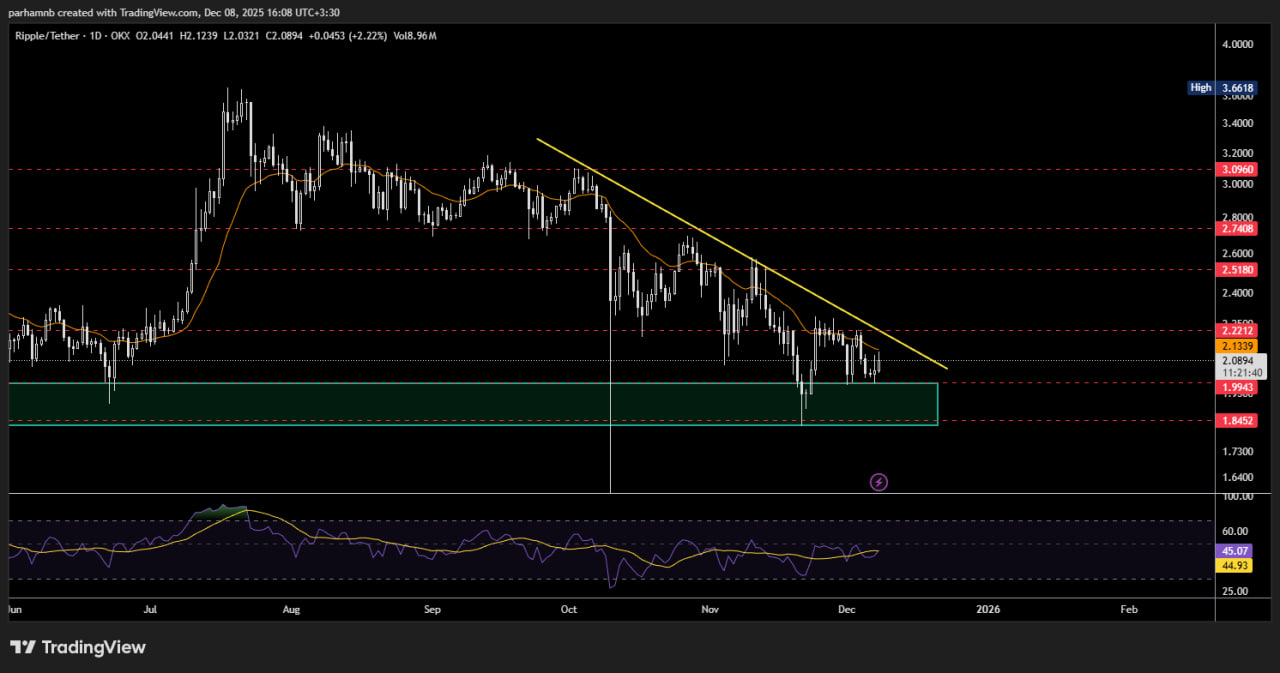This screenshot has height=673, width=1280.
Task: Select the 1D timeframe label
Action: click(x=97, y=35)
